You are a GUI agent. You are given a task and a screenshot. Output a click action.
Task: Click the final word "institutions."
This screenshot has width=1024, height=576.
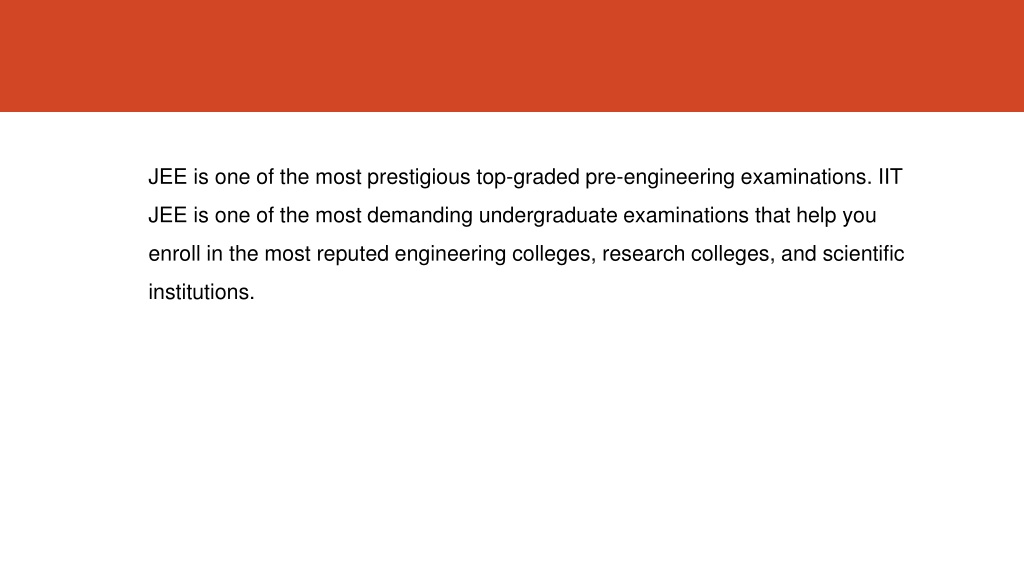point(201,292)
